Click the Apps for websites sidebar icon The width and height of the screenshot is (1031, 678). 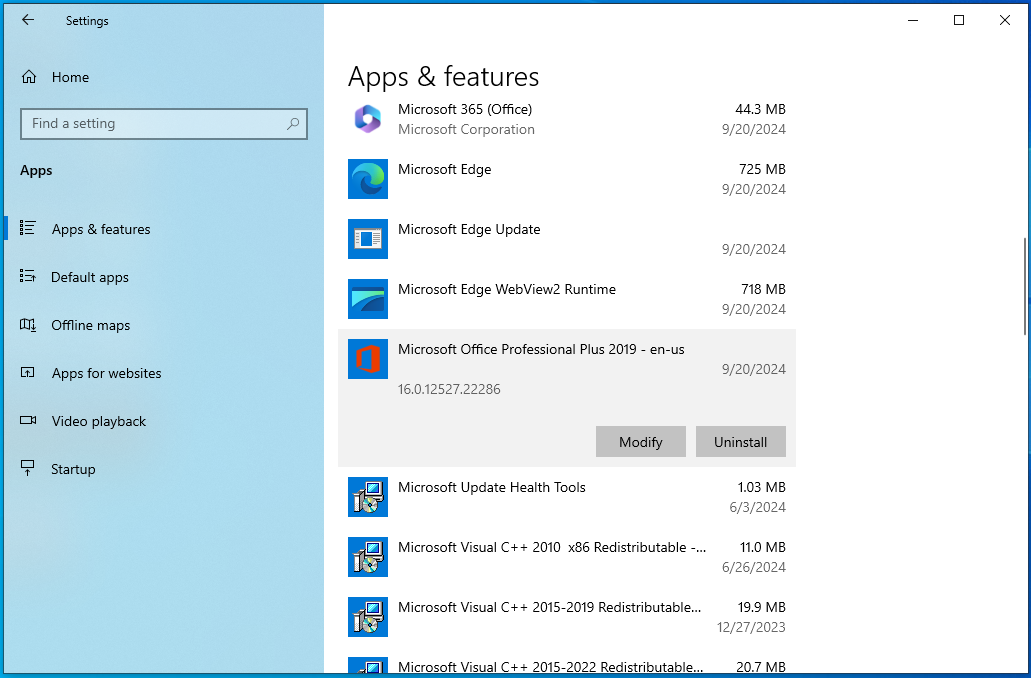(x=28, y=373)
